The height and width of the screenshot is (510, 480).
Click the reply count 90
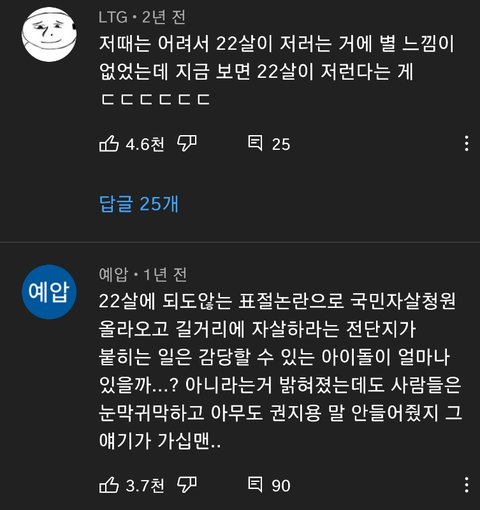(x=281, y=486)
